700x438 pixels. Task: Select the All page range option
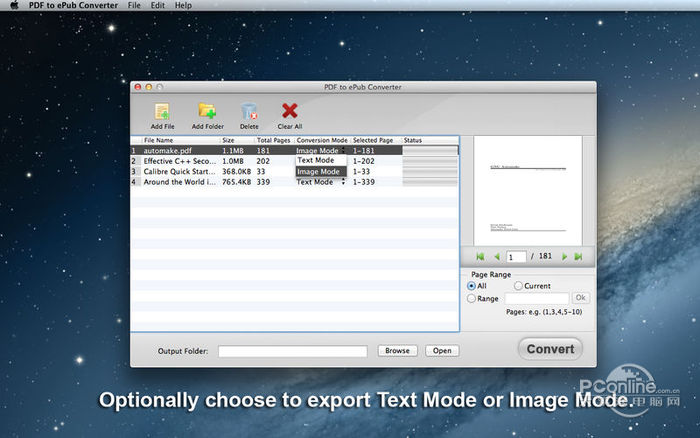coord(471,286)
